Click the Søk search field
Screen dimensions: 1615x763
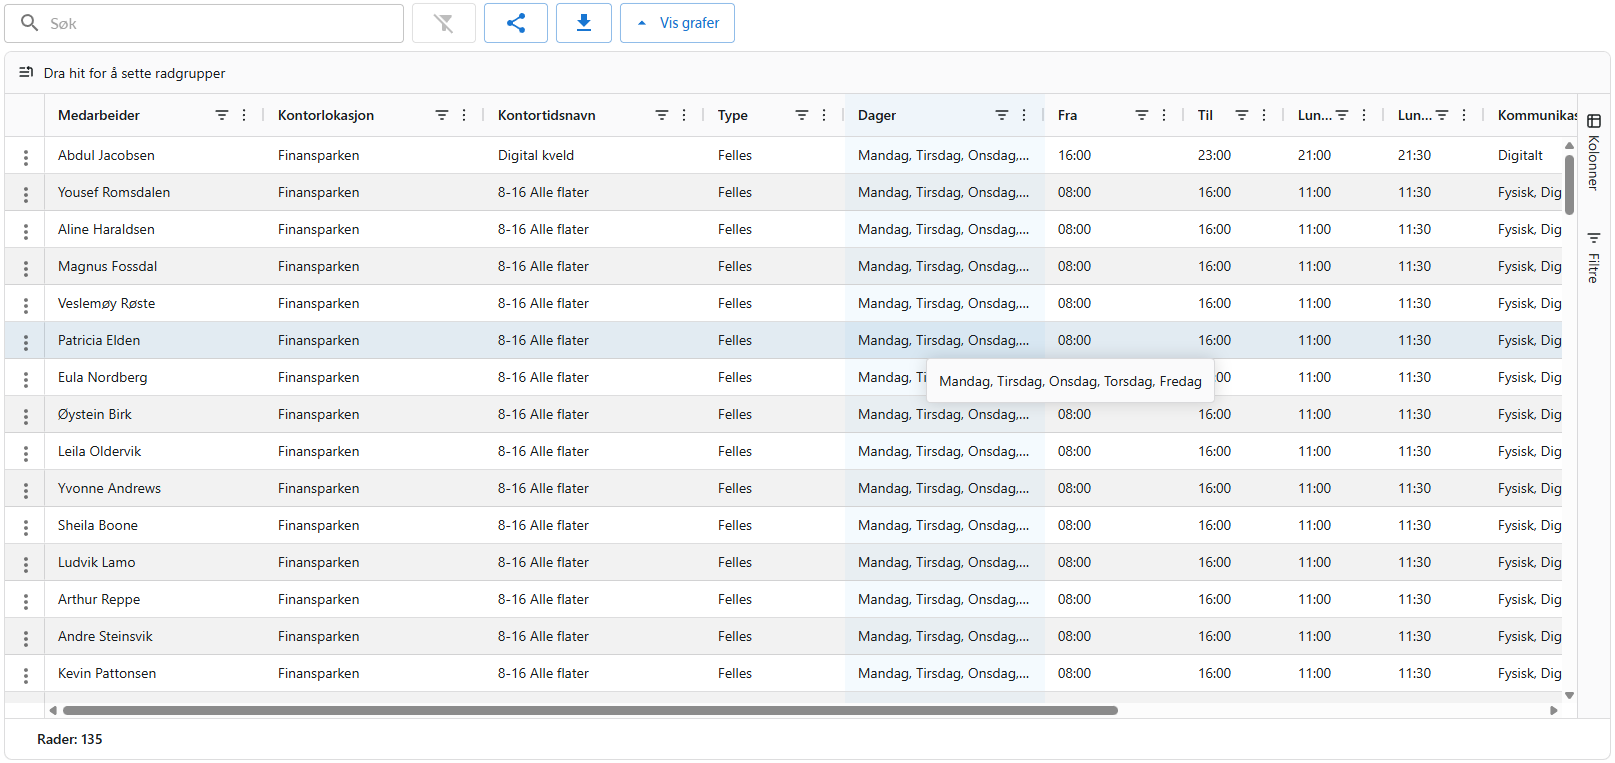[220, 23]
